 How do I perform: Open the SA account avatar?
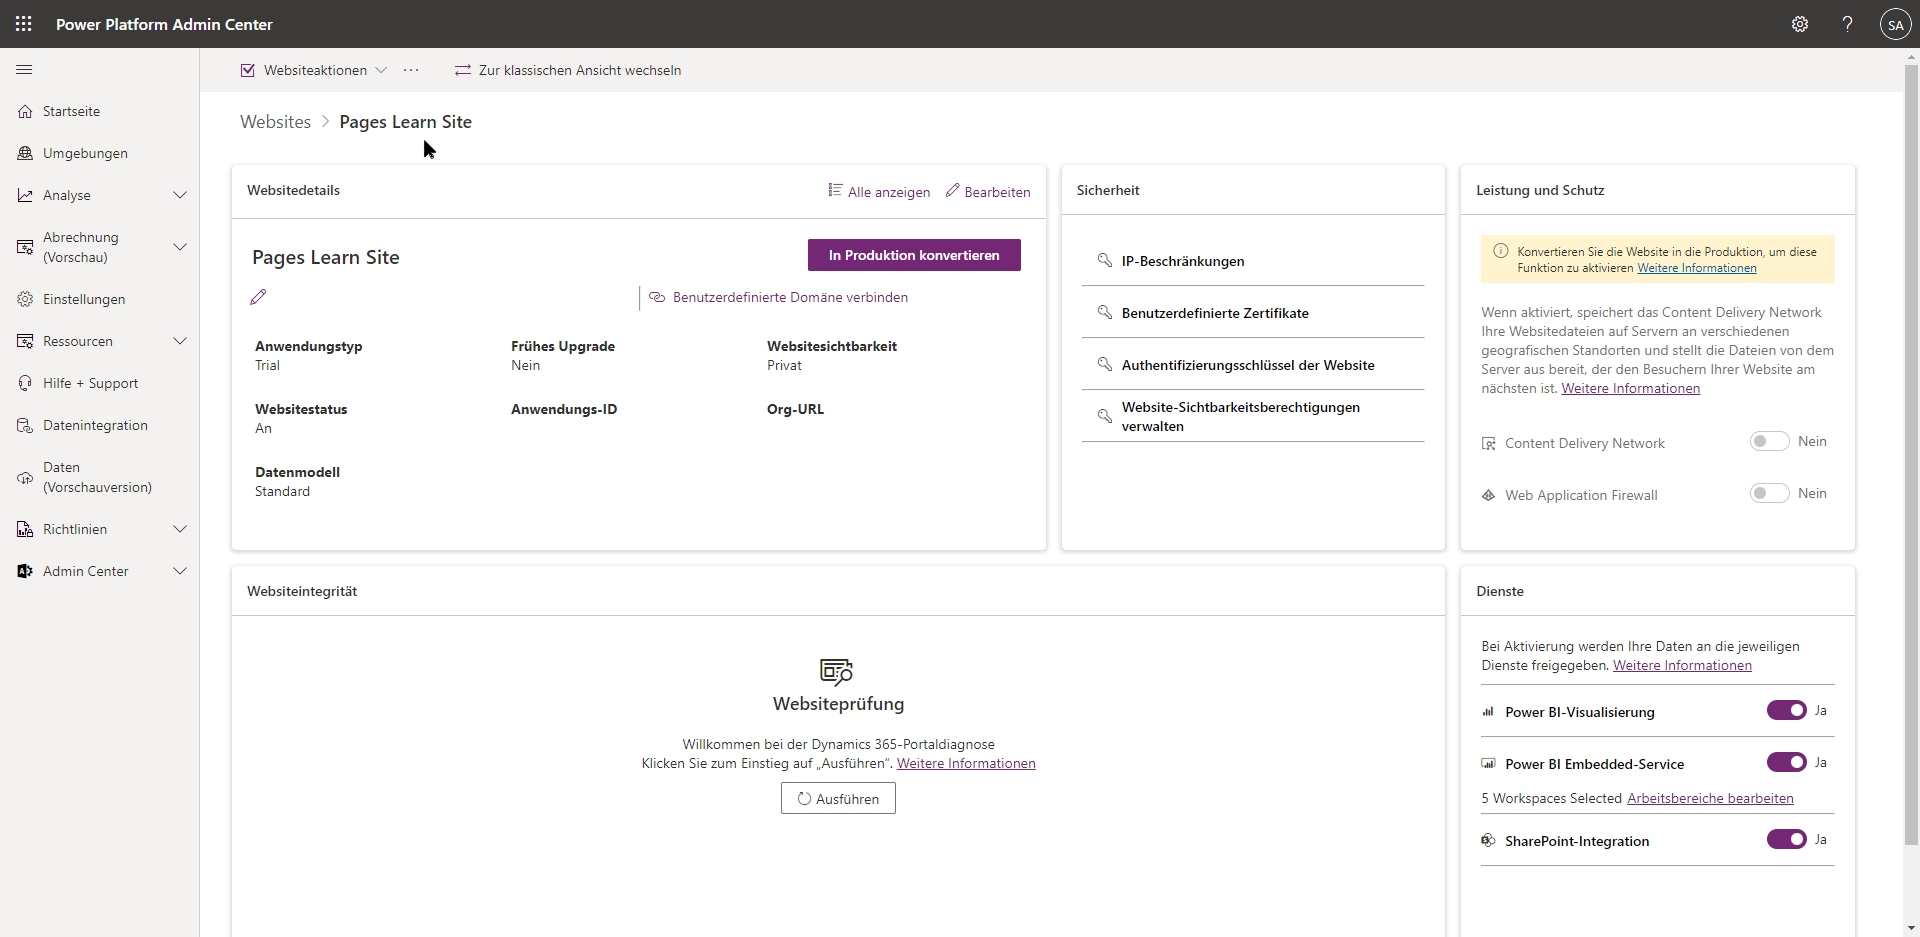[1895, 24]
